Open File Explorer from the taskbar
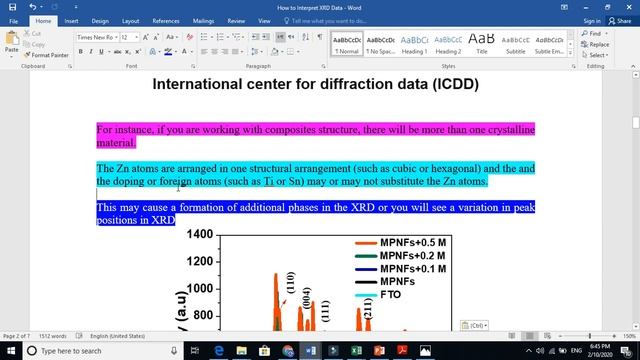Viewport: 640px width, 360px height. (242, 351)
